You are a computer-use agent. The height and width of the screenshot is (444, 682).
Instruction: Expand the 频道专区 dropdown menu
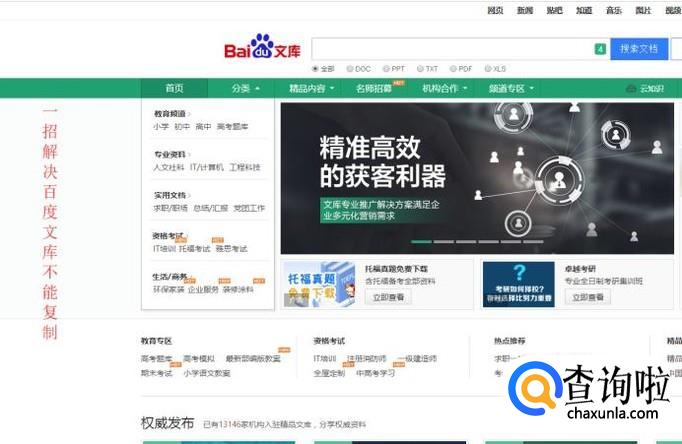(x=511, y=88)
